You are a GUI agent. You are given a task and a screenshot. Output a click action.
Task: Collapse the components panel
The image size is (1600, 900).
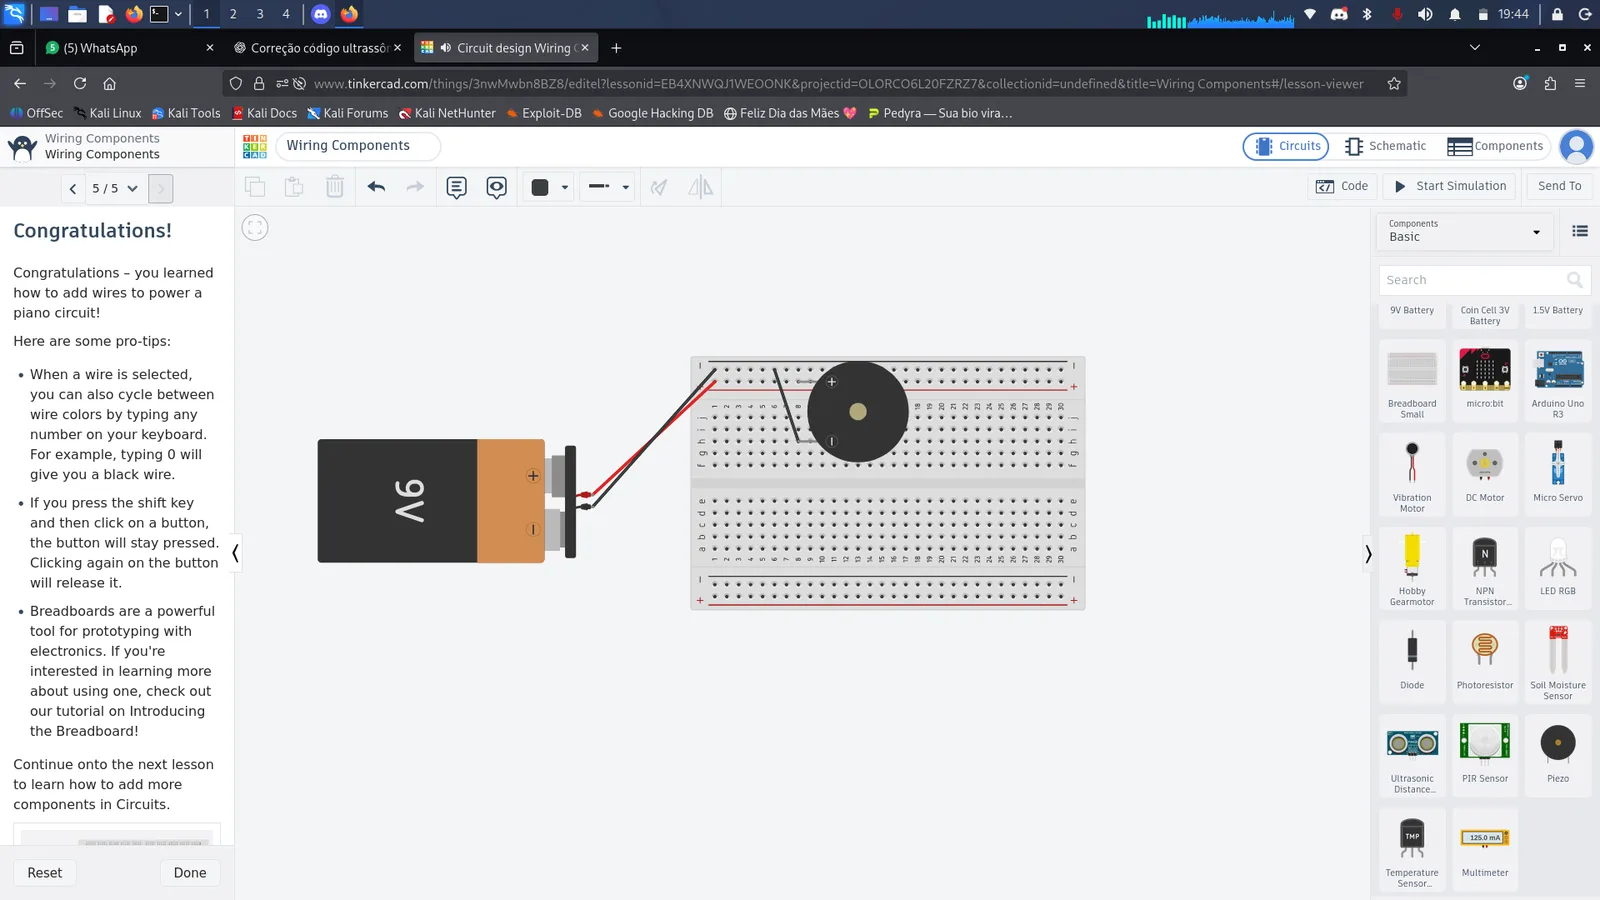[x=1368, y=553]
